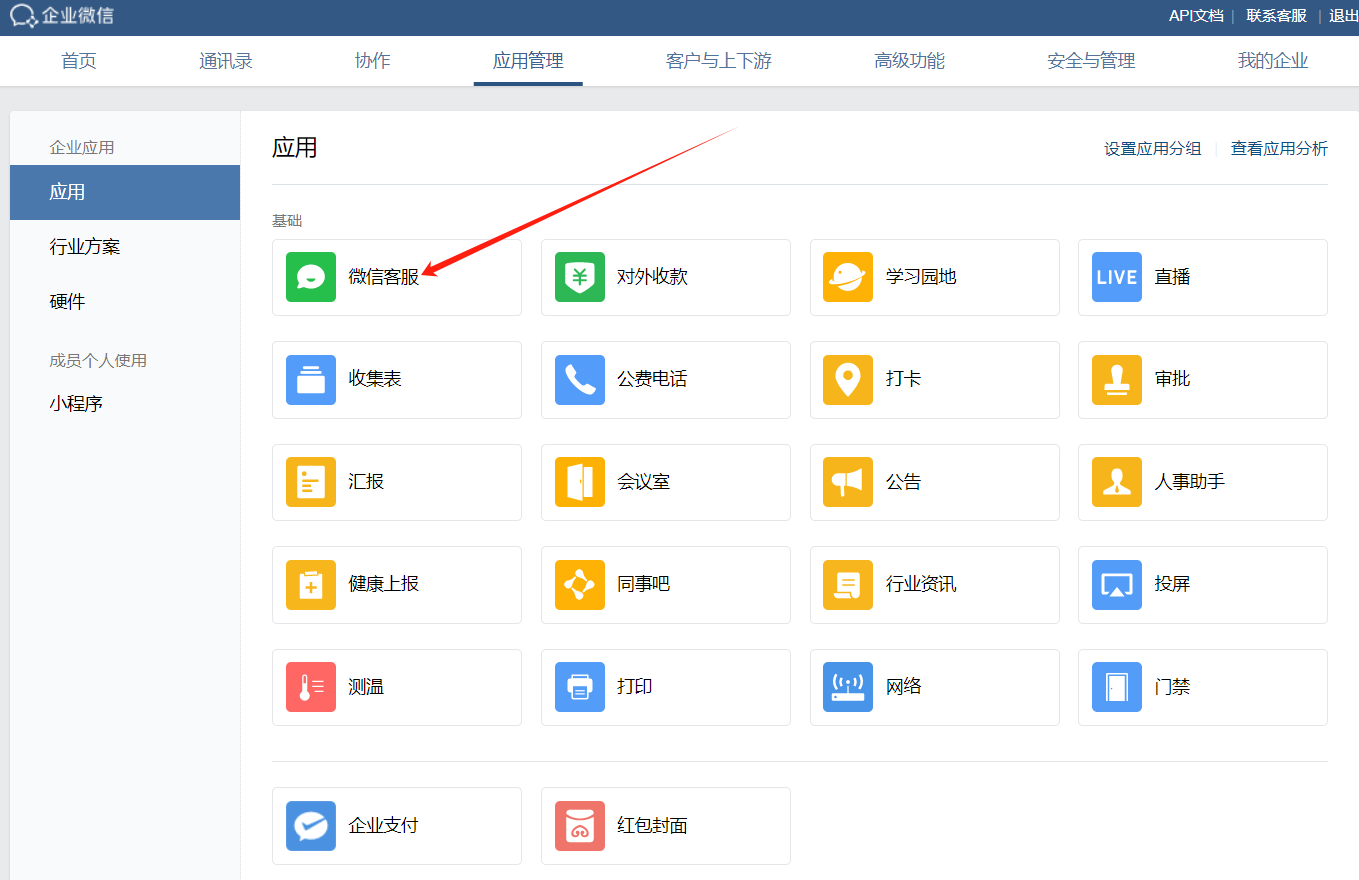
Task: Go to the 我的企业 tab
Action: tap(1272, 61)
